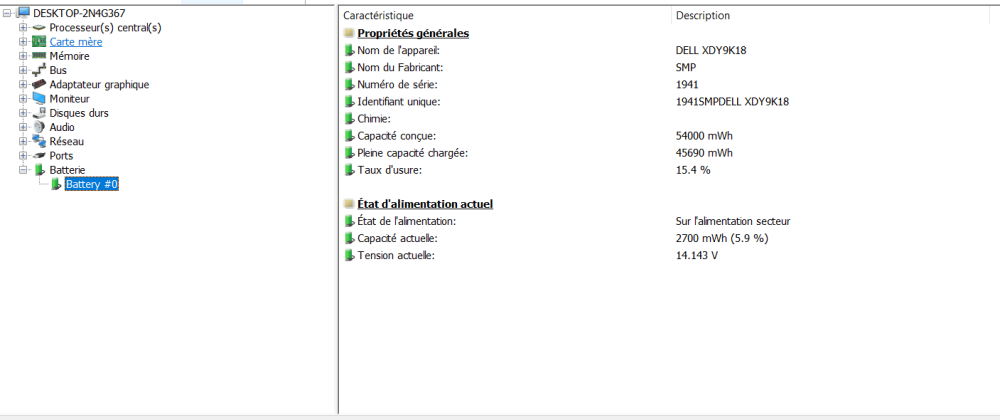Expand the Processeur(s) central(s) node
Viewport: 1000px width, 420px height.
point(23,28)
